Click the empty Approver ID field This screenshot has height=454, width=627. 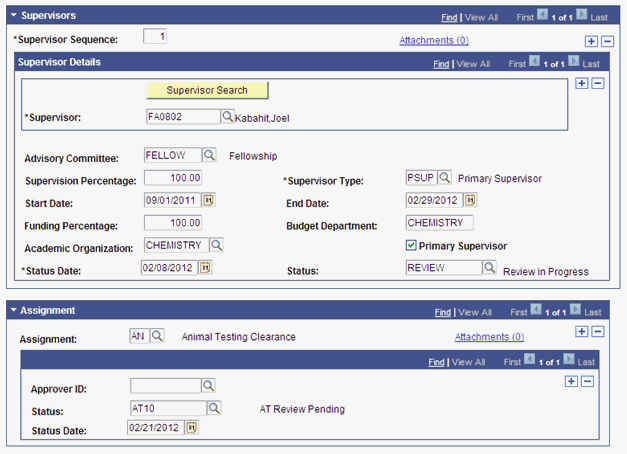point(166,386)
